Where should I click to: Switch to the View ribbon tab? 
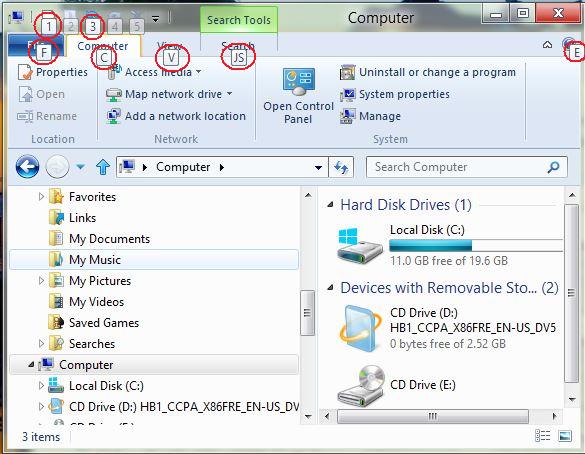point(170,46)
